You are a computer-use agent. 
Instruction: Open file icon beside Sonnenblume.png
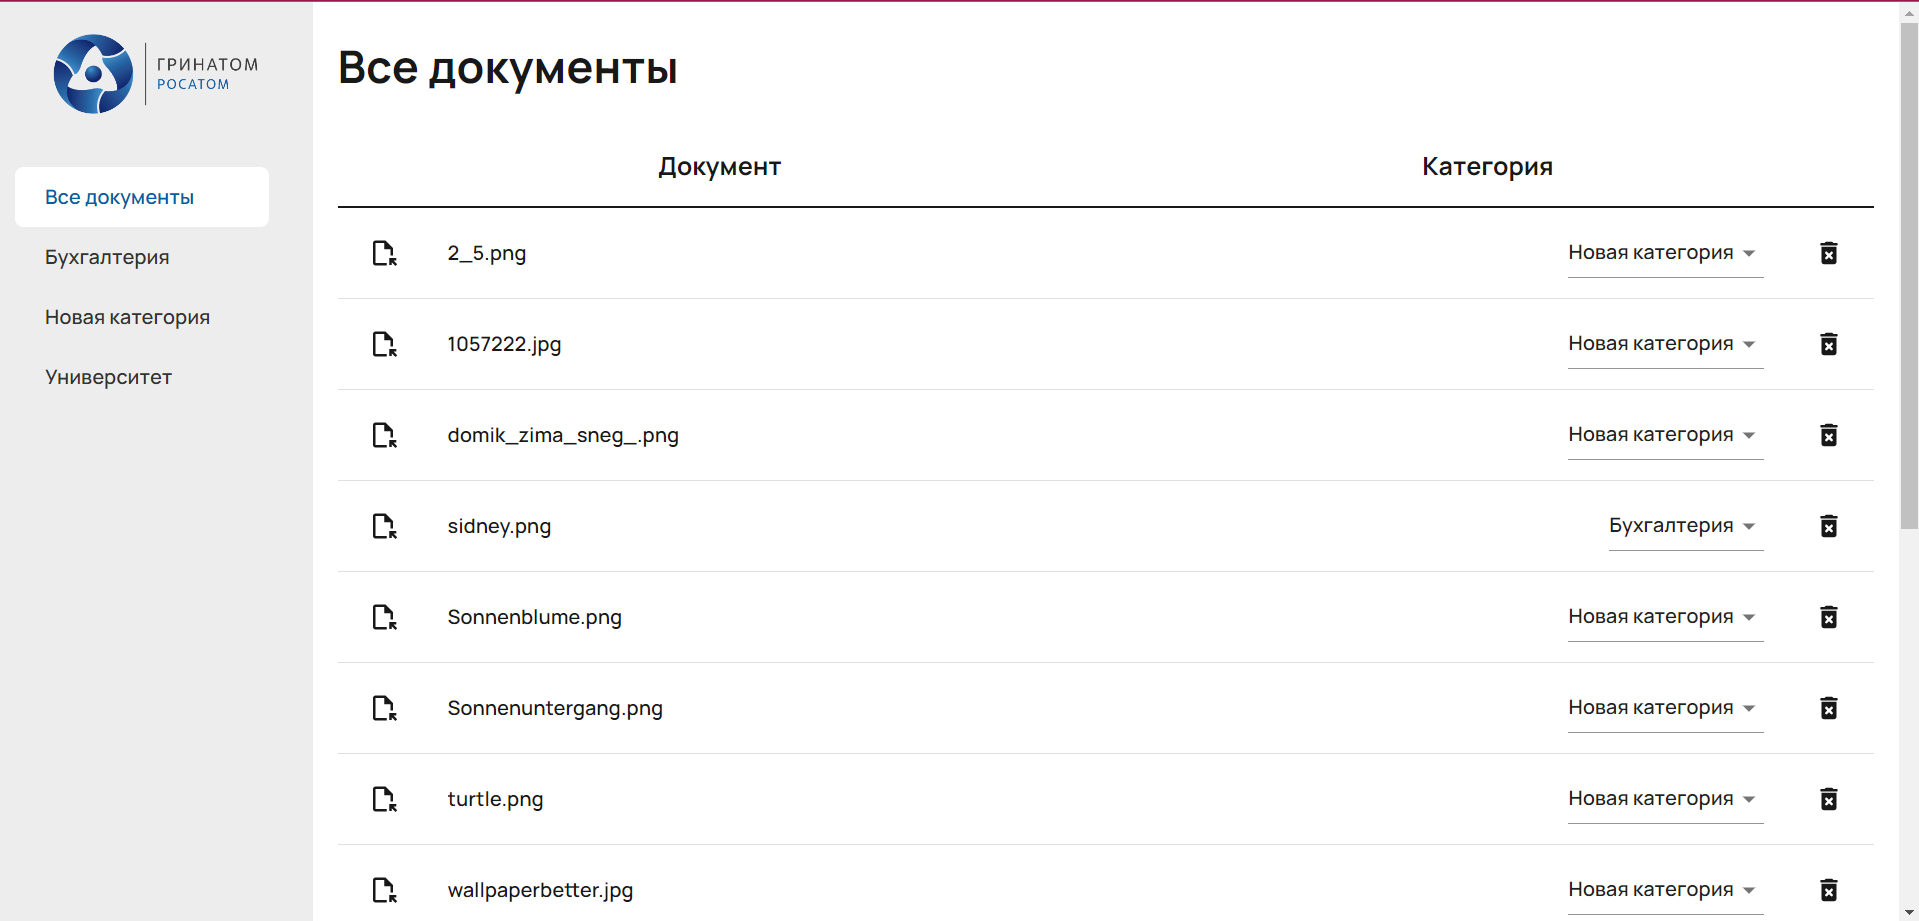pos(384,617)
